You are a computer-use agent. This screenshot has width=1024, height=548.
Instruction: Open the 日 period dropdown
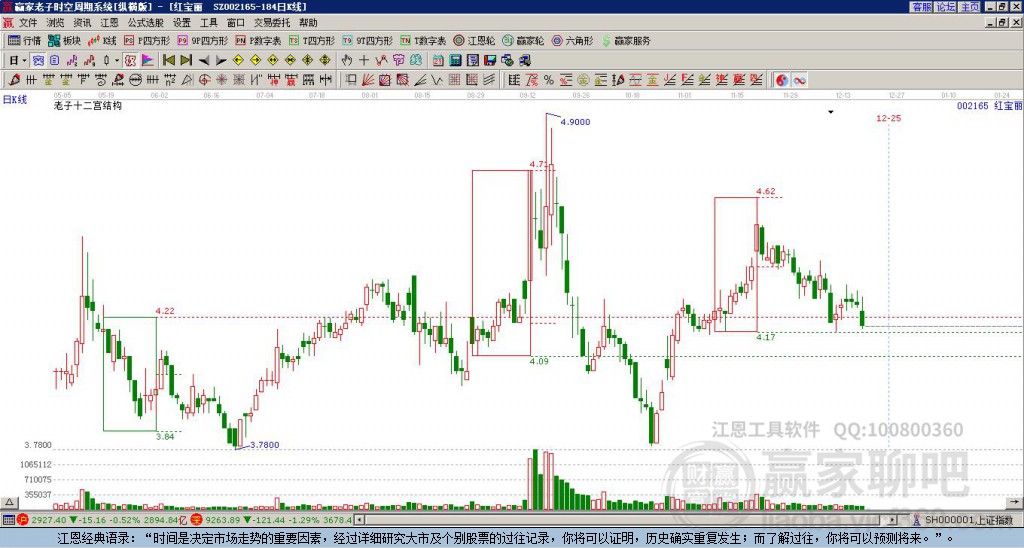(x=18, y=61)
